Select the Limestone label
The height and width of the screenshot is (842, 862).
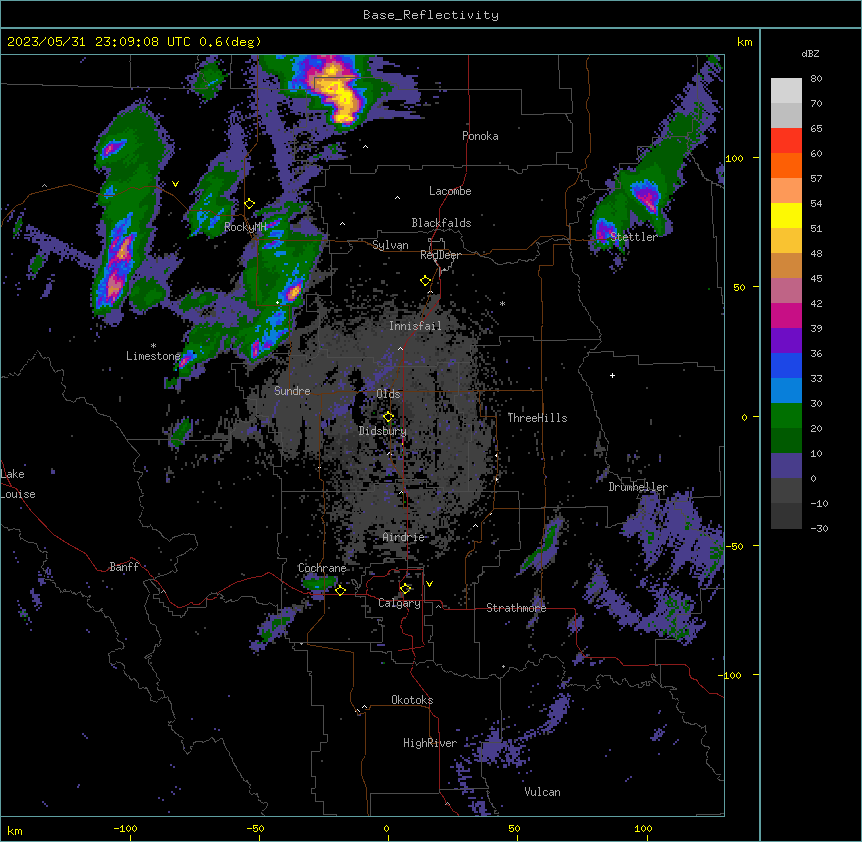tap(153, 356)
